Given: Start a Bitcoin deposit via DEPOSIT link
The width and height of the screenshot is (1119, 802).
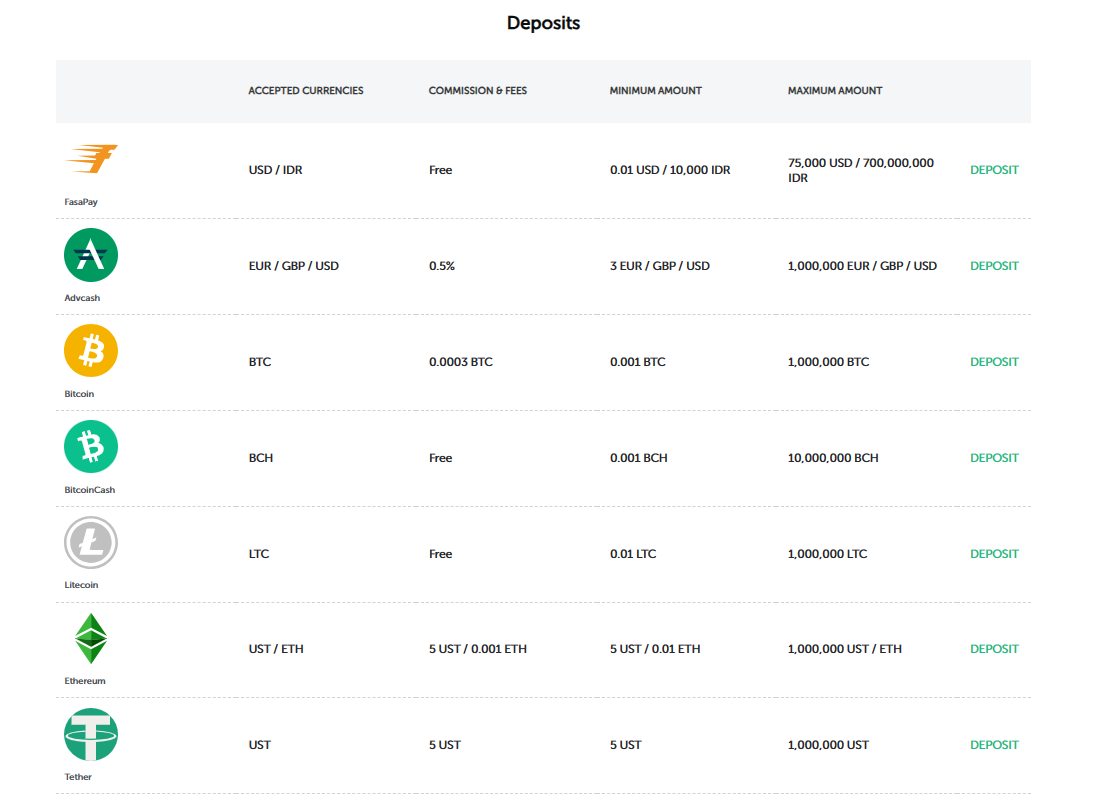Looking at the screenshot, I should pyautogui.click(x=994, y=362).
